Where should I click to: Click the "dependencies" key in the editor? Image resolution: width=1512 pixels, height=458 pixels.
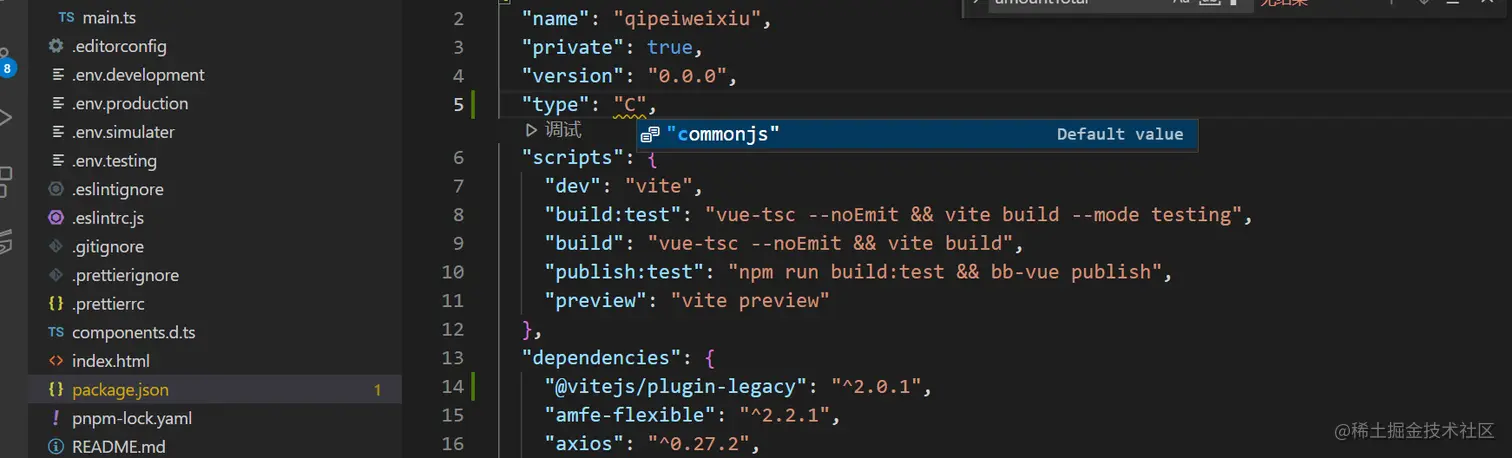pyautogui.click(x=602, y=358)
